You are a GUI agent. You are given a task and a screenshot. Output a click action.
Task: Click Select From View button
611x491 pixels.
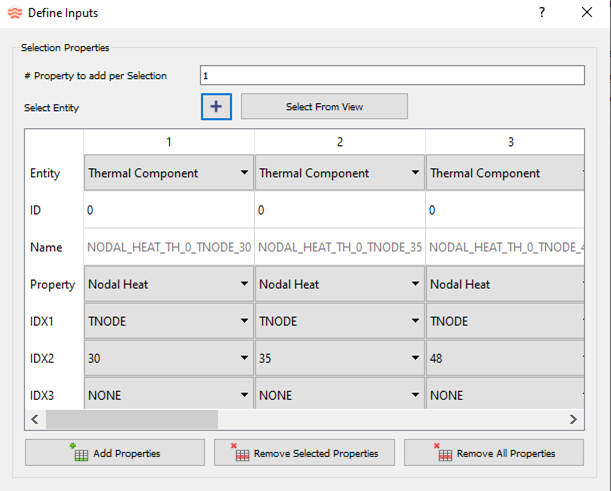[324, 107]
